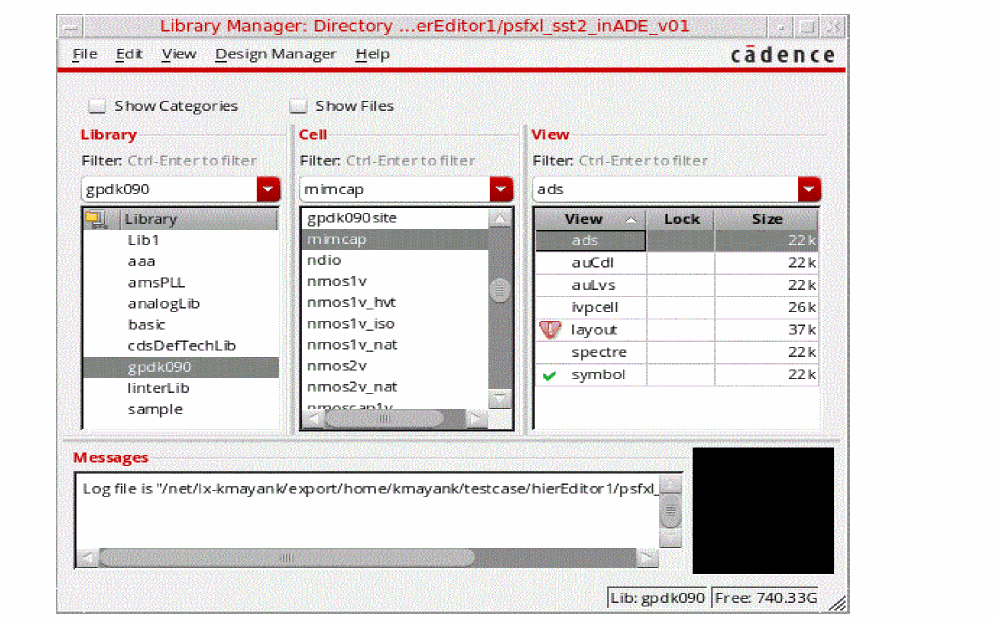Expand the Library name dropdown arrow

point(269,189)
